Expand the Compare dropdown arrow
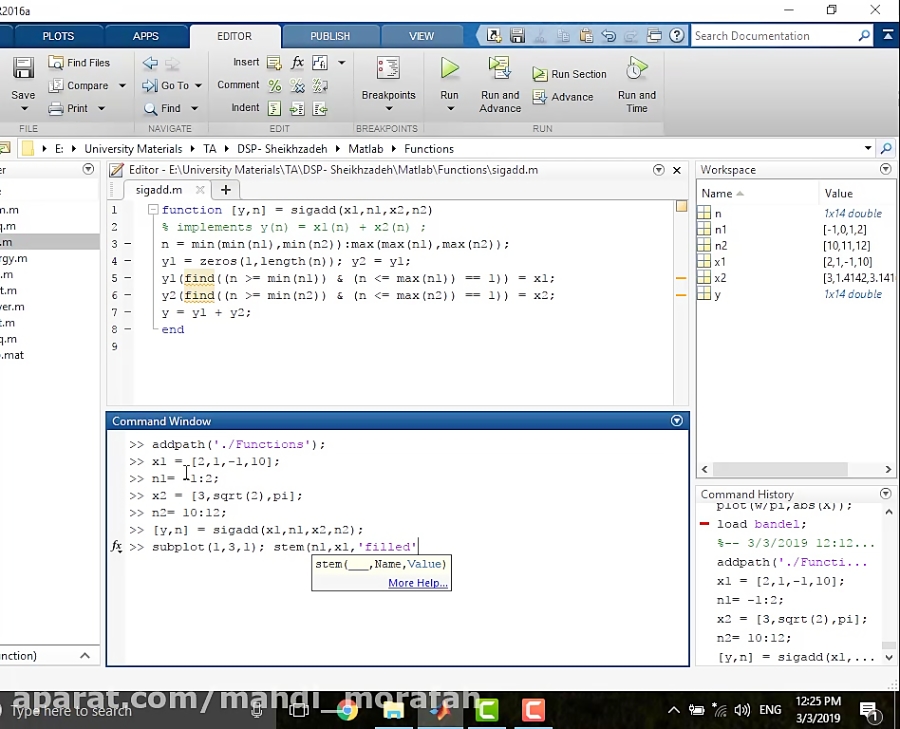This screenshot has height=729, width=900. coord(122,86)
